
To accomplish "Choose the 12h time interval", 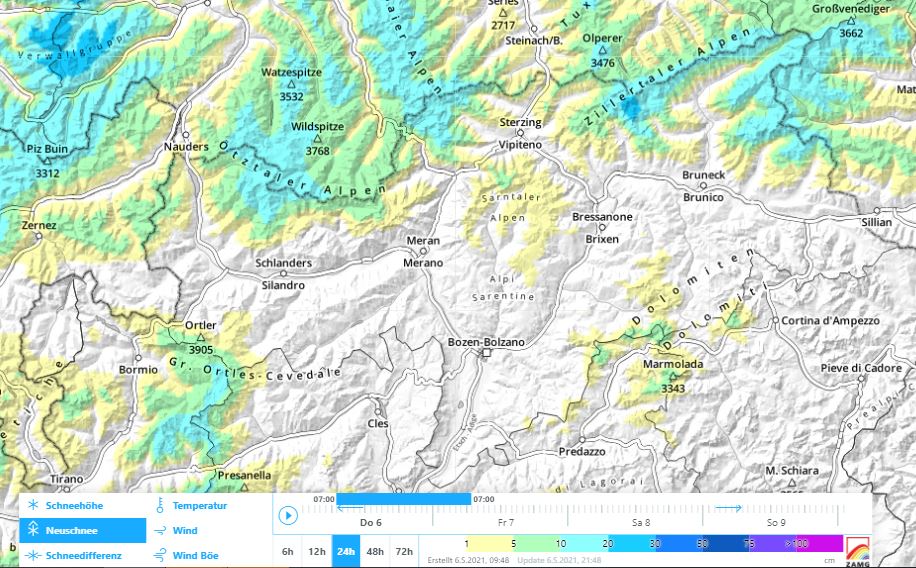I will coord(316,551).
